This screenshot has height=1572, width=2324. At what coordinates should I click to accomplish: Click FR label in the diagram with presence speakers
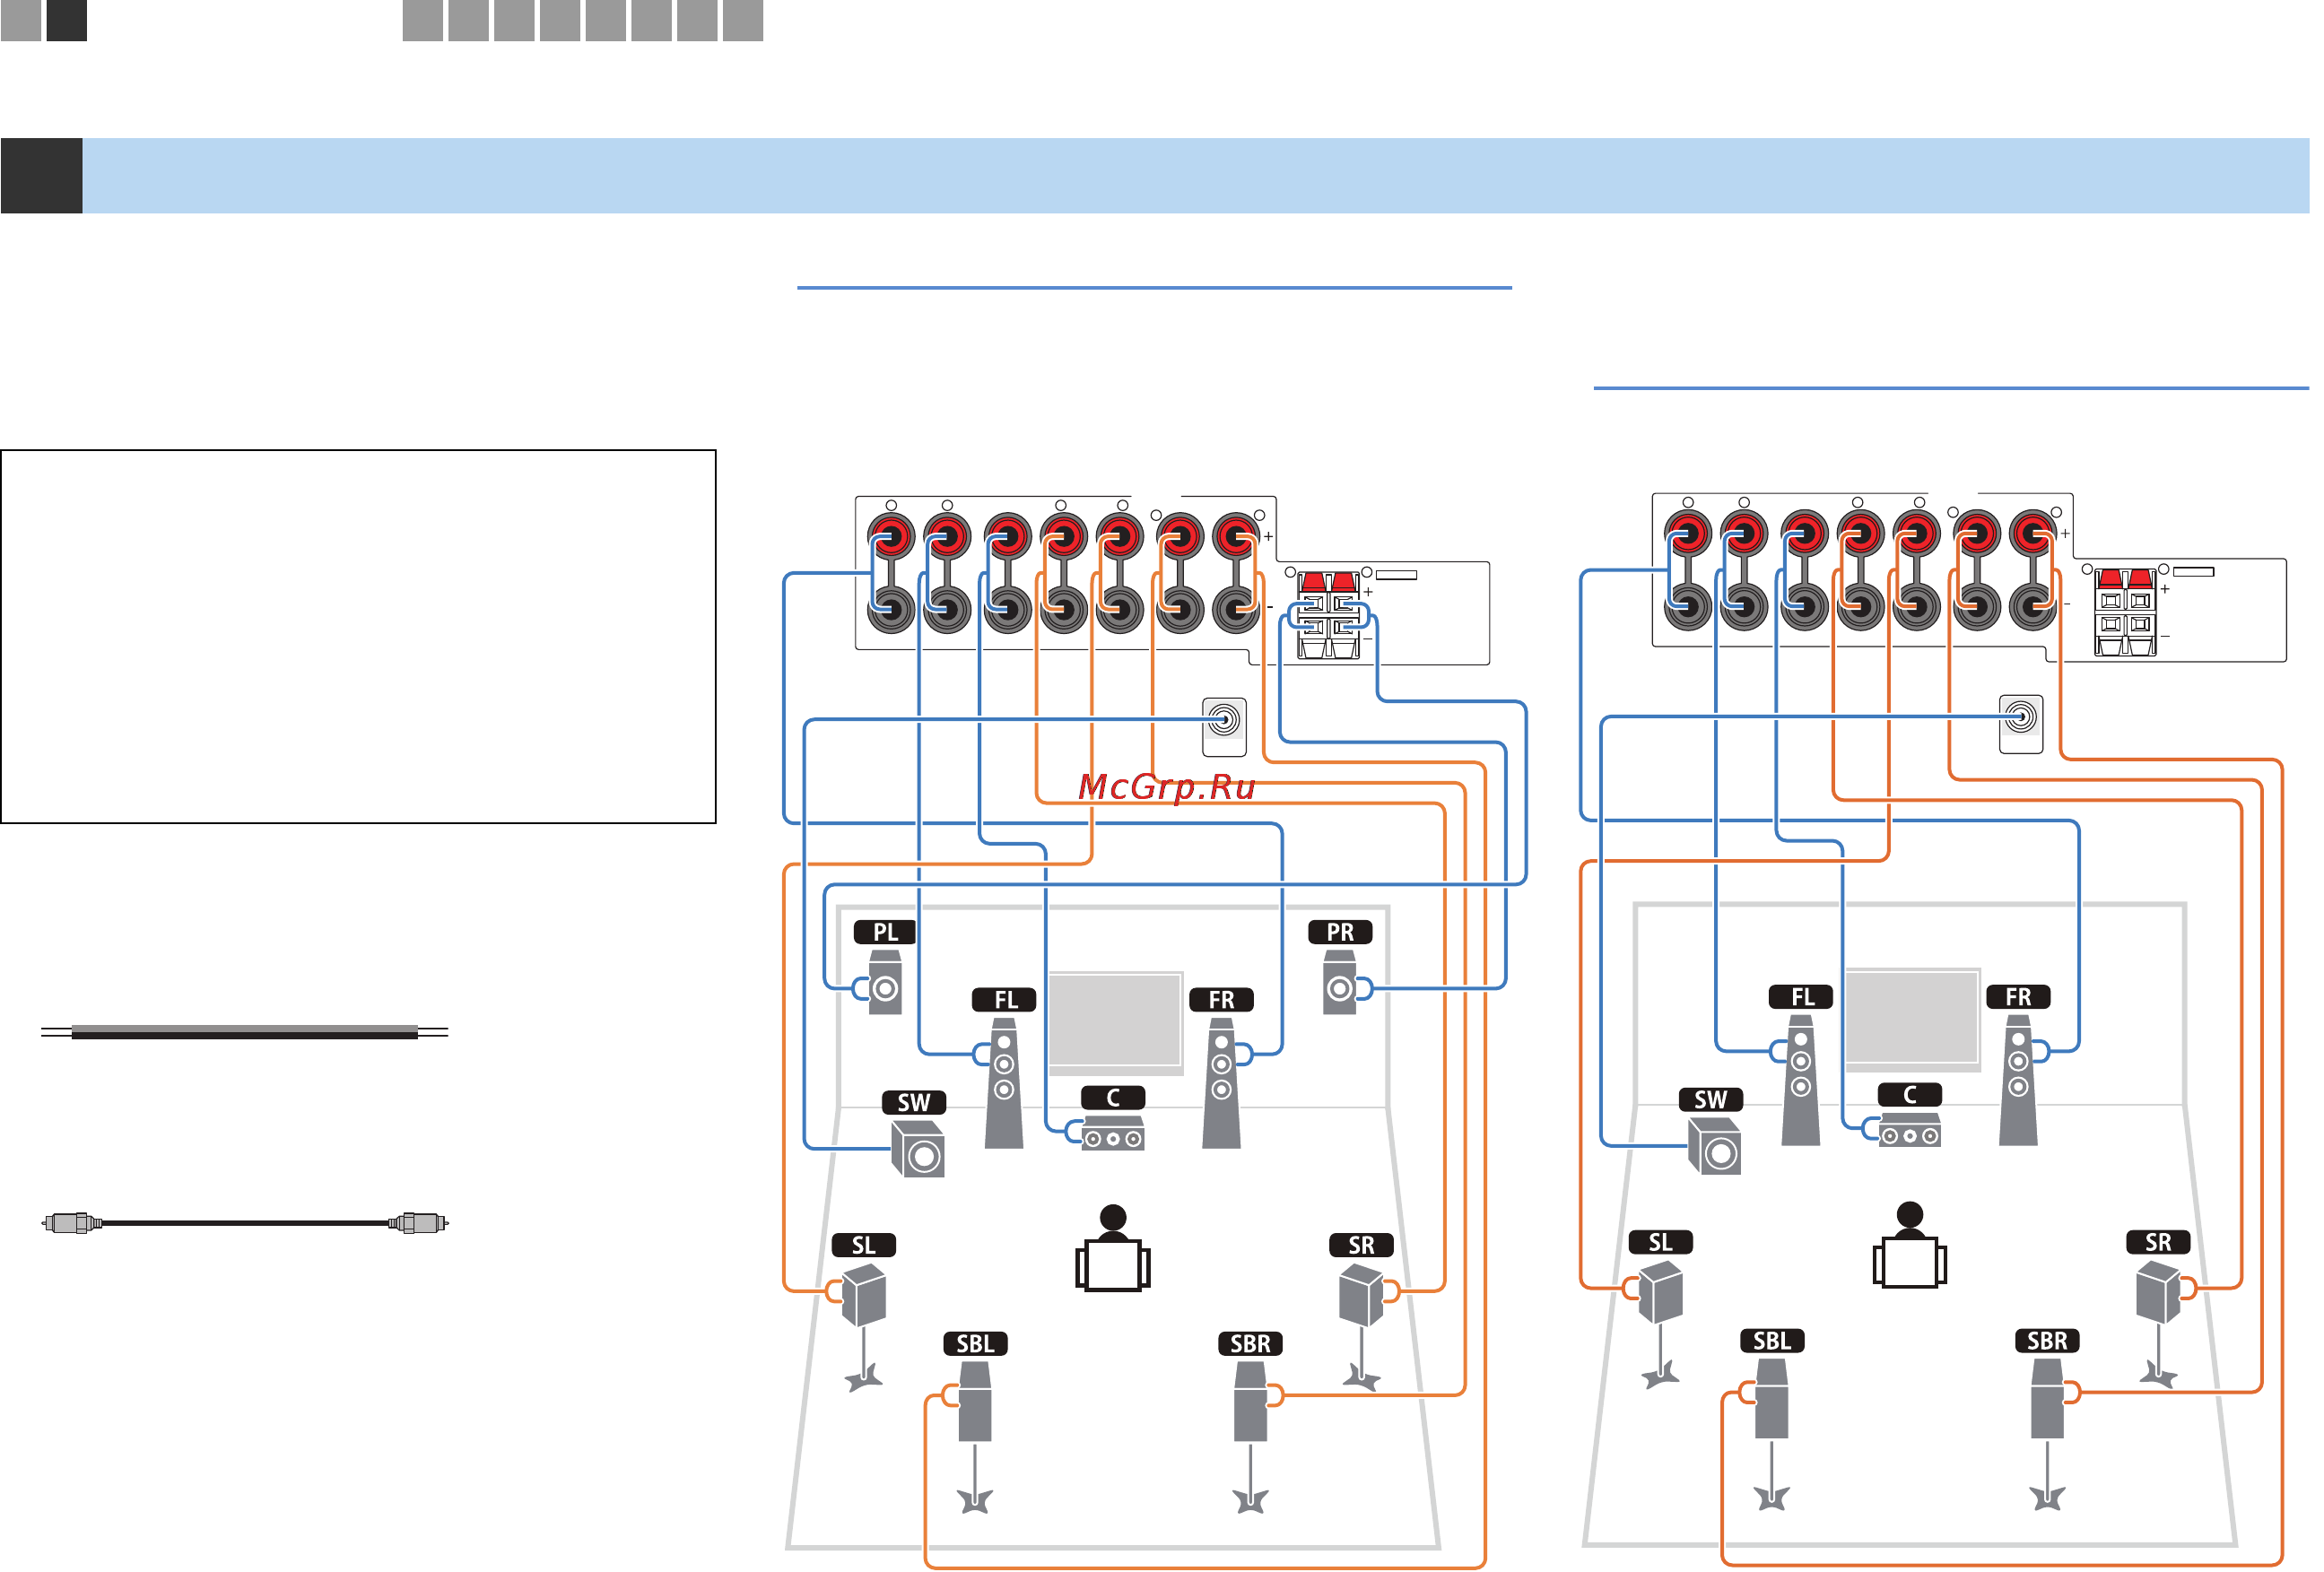1221,1000
